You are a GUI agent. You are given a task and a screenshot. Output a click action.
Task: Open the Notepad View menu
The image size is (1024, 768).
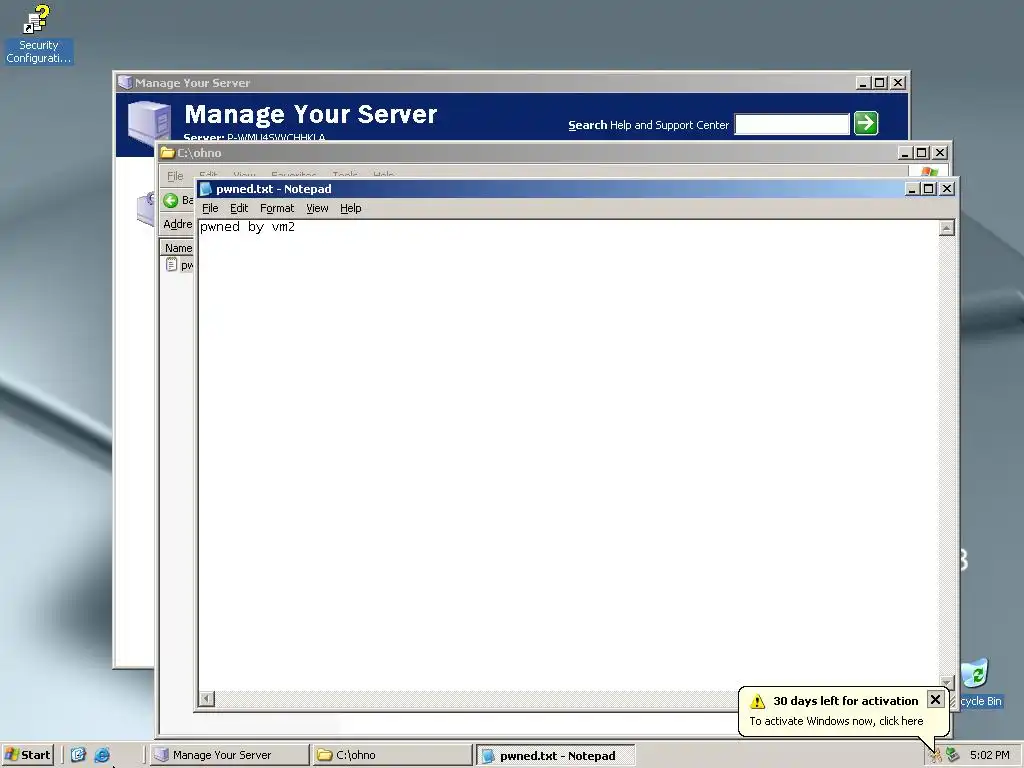tap(317, 208)
